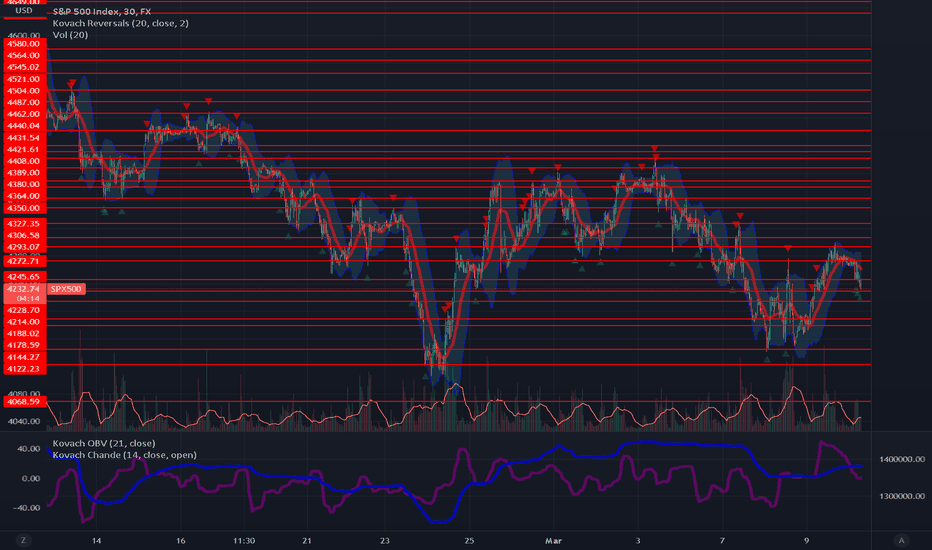The height and width of the screenshot is (550, 932).
Task: Click the 4214.00 price level label
Action: click(24, 322)
